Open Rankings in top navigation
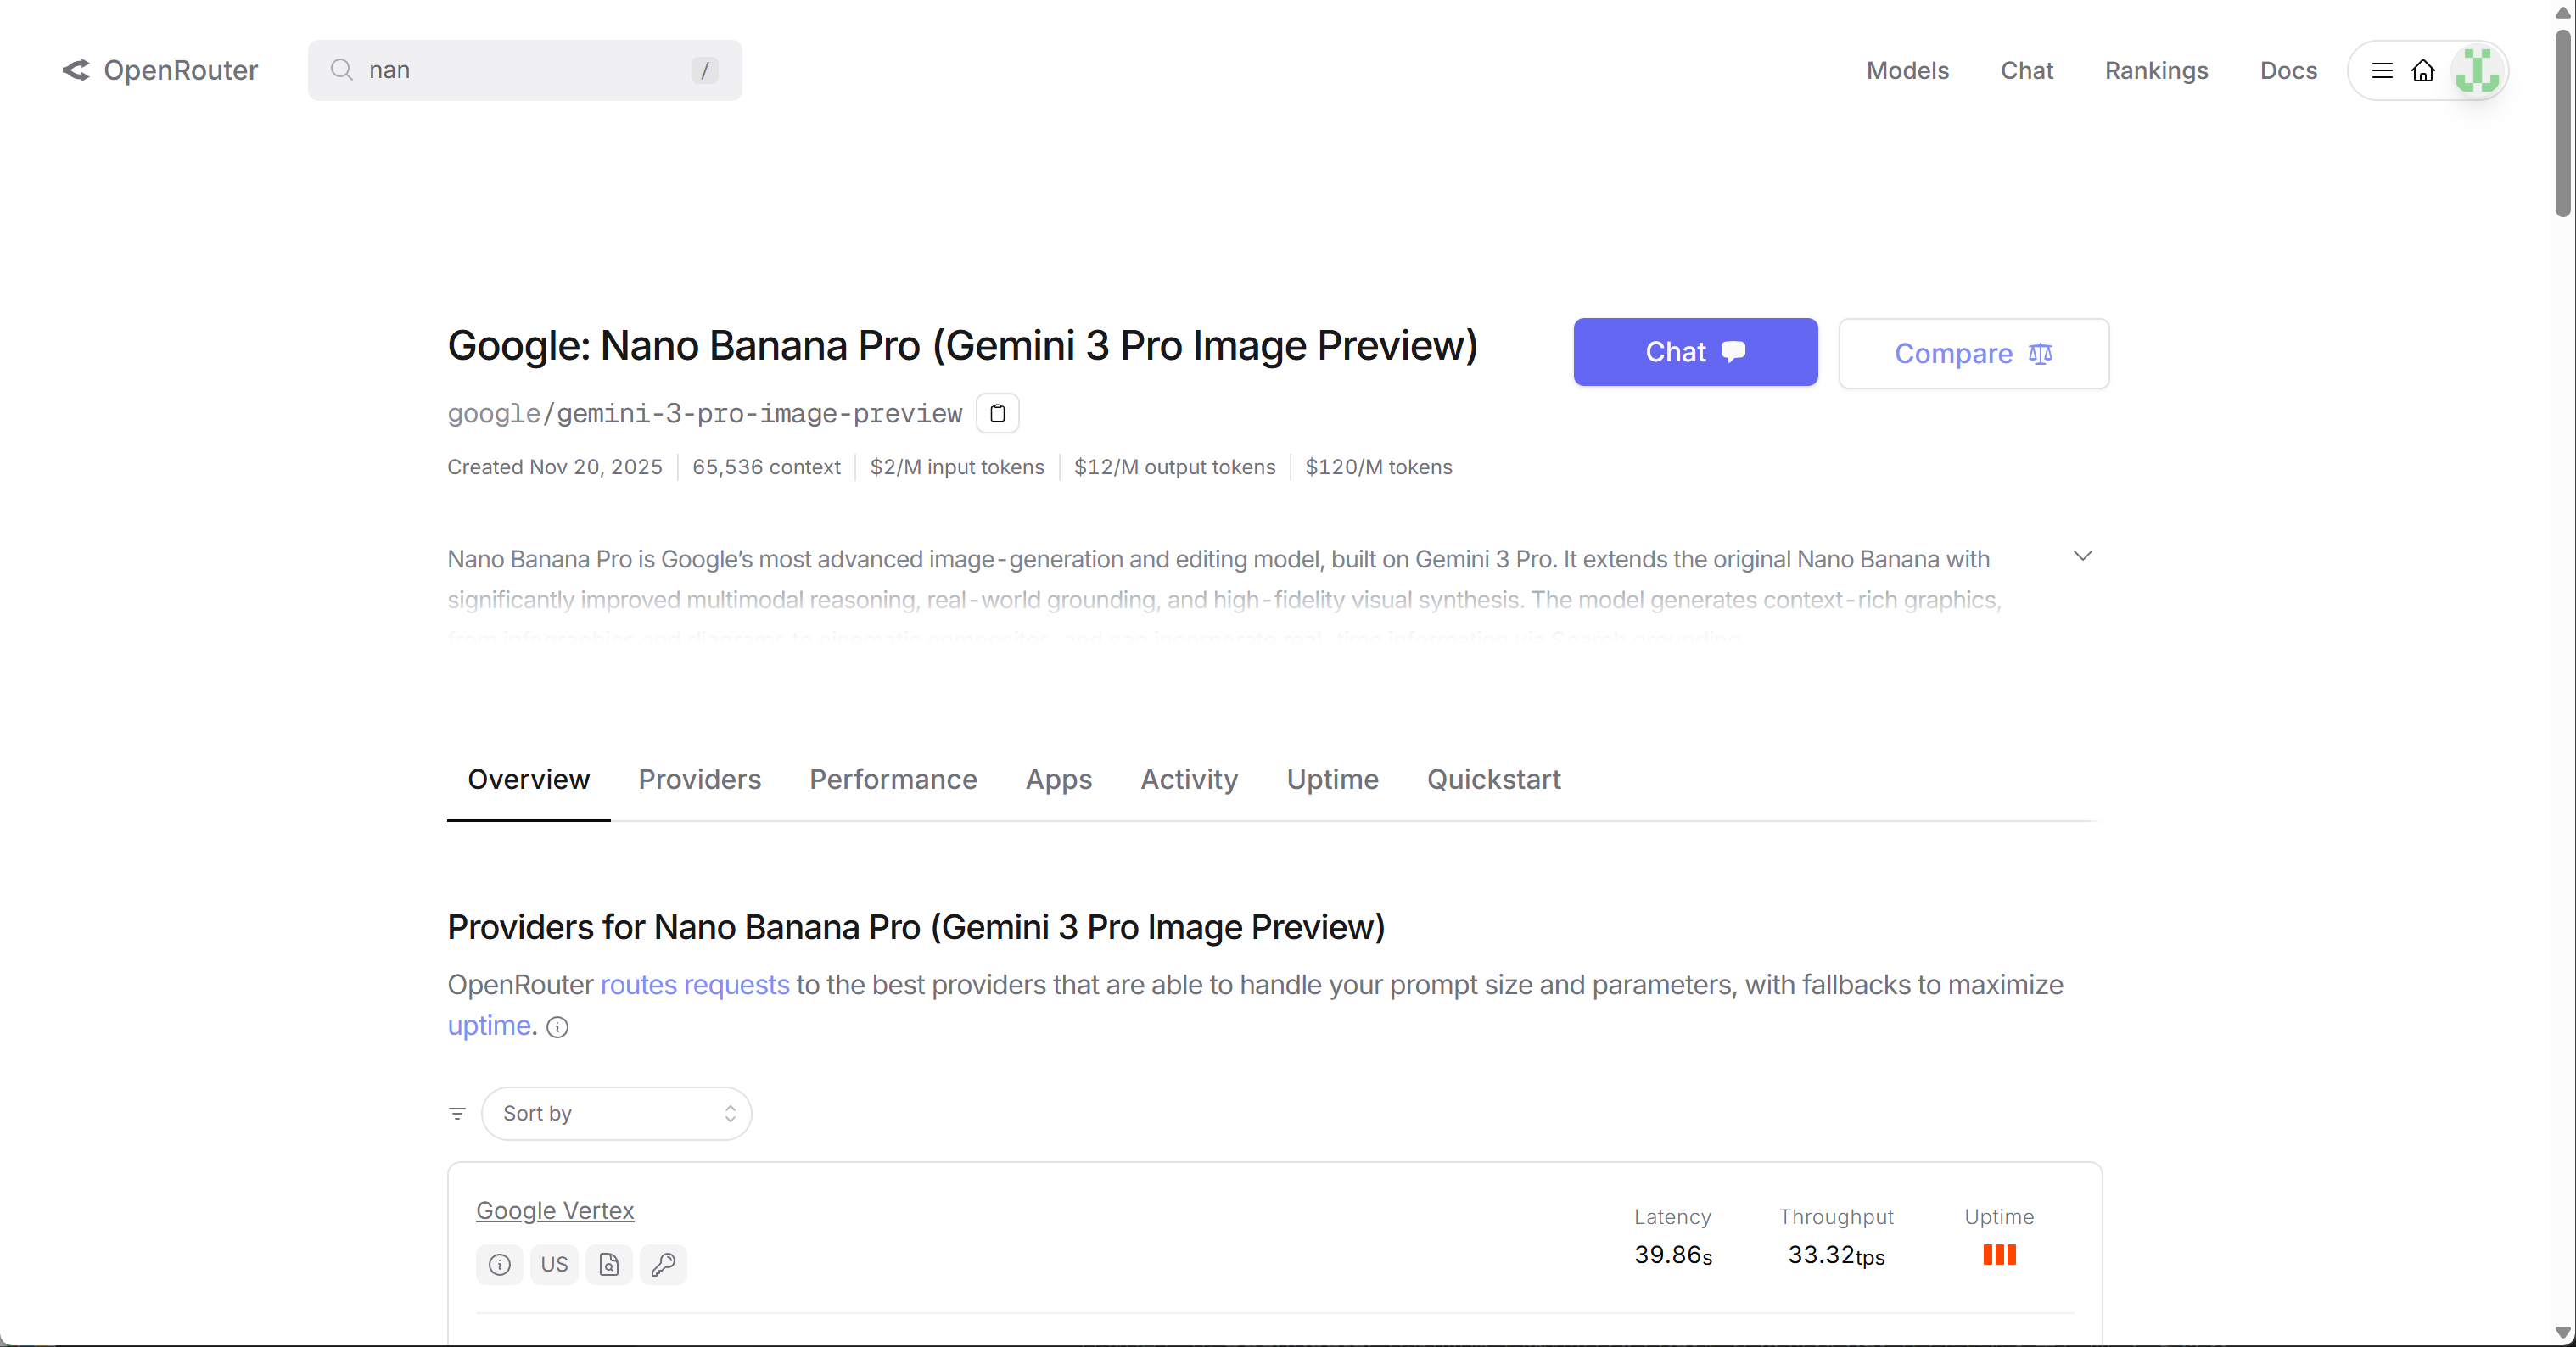 point(2156,70)
